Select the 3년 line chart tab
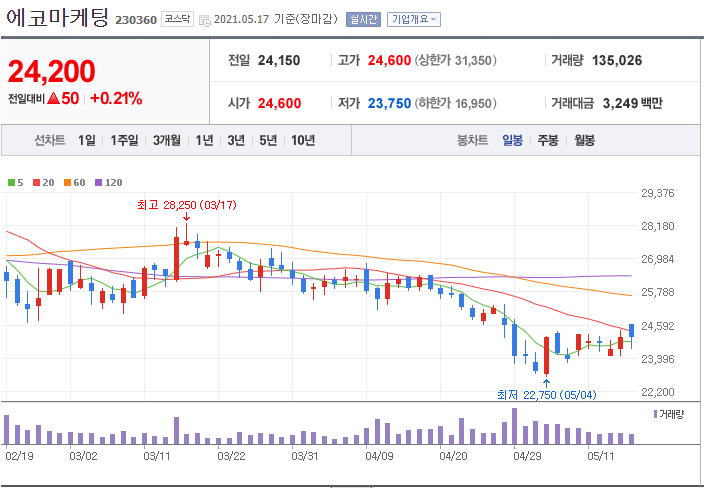 [x=236, y=141]
